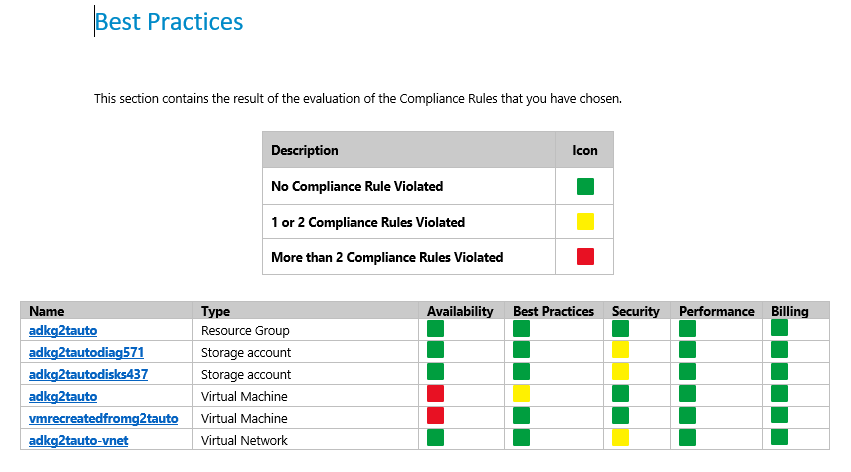This screenshot has height=472, width=851.
Task: Click yellow Best Practices icon for adkg2tauto VM
Action: point(521,394)
